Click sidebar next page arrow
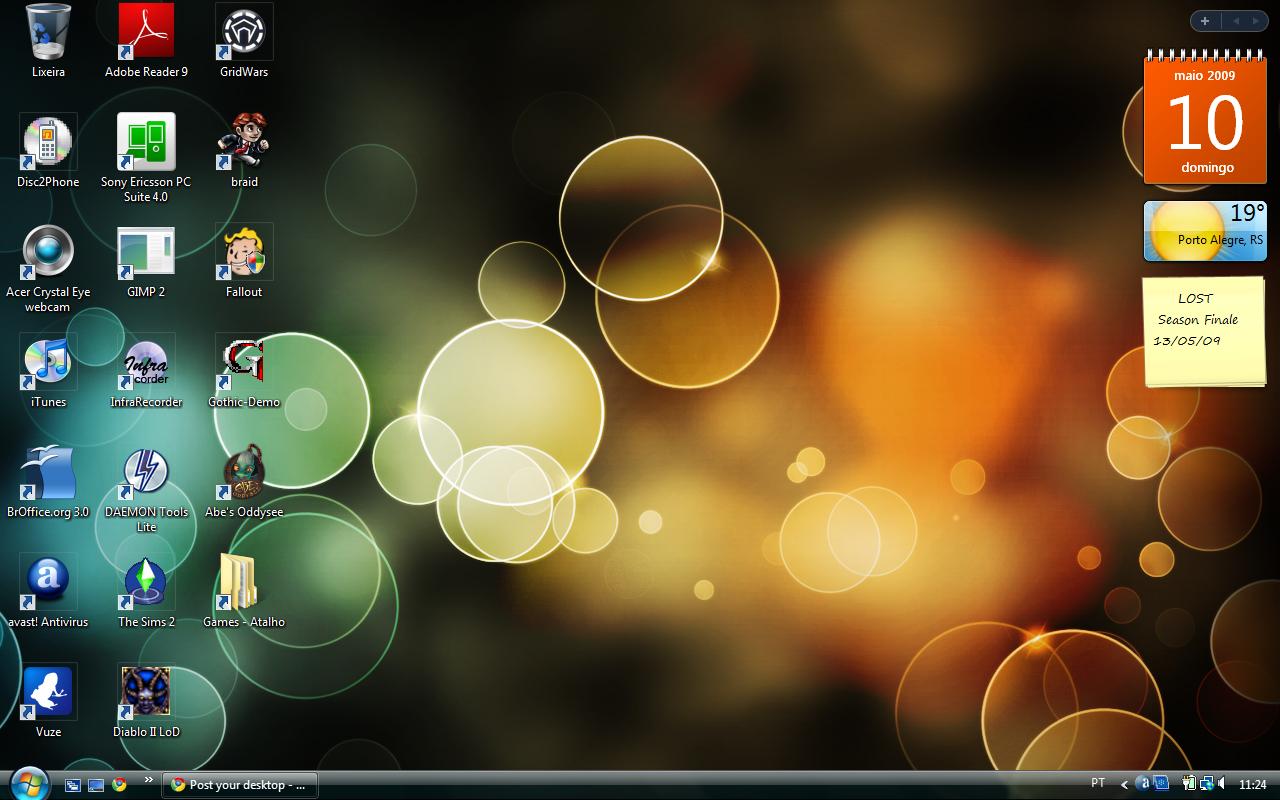 (1256, 21)
